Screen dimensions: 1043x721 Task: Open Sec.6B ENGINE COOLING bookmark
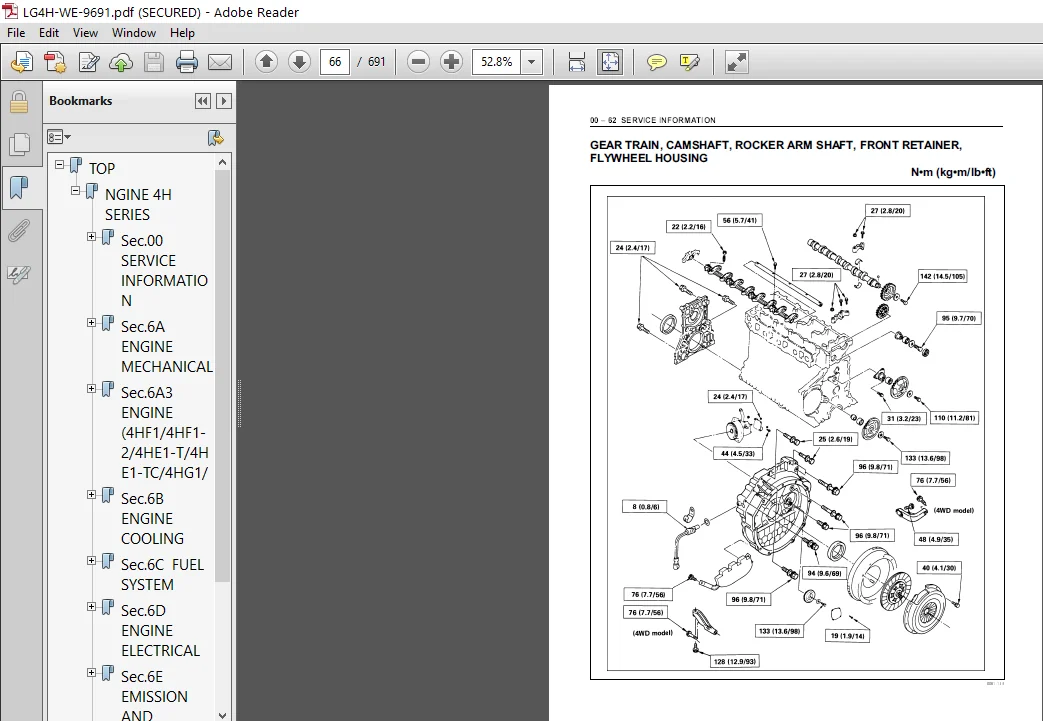click(152, 518)
